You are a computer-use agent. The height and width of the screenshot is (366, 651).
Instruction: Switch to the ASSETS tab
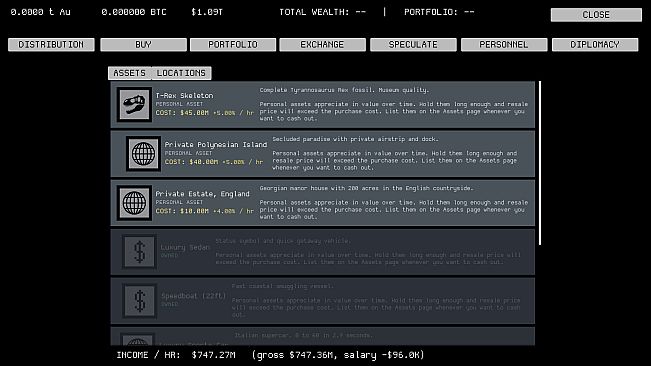click(130, 73)
